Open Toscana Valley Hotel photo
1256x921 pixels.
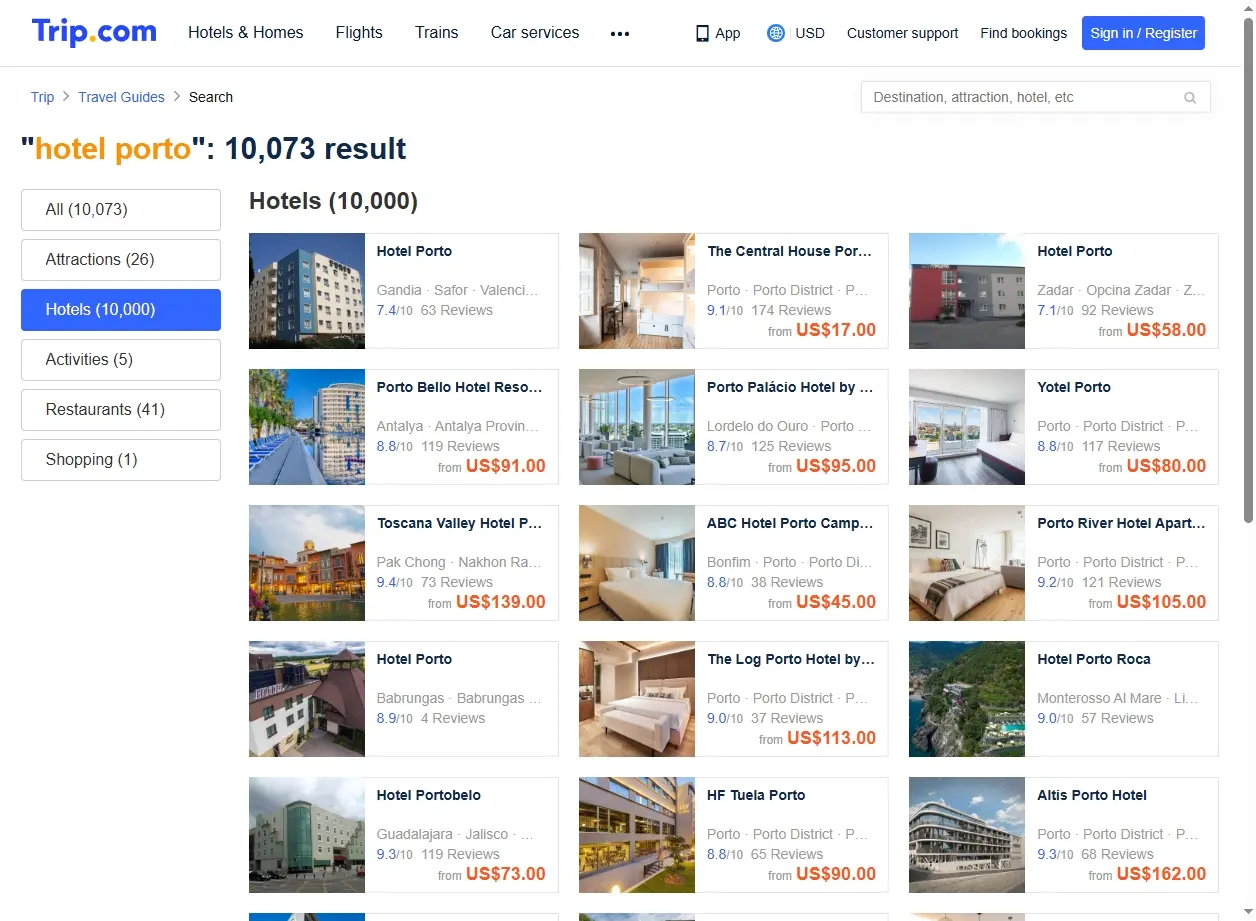click(x=307, y=563)
